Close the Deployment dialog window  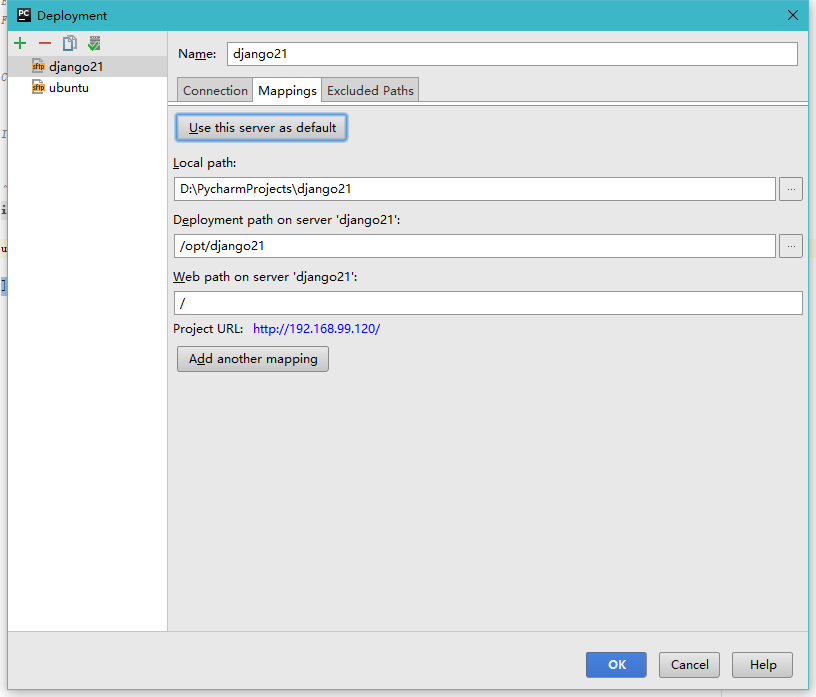793,15
